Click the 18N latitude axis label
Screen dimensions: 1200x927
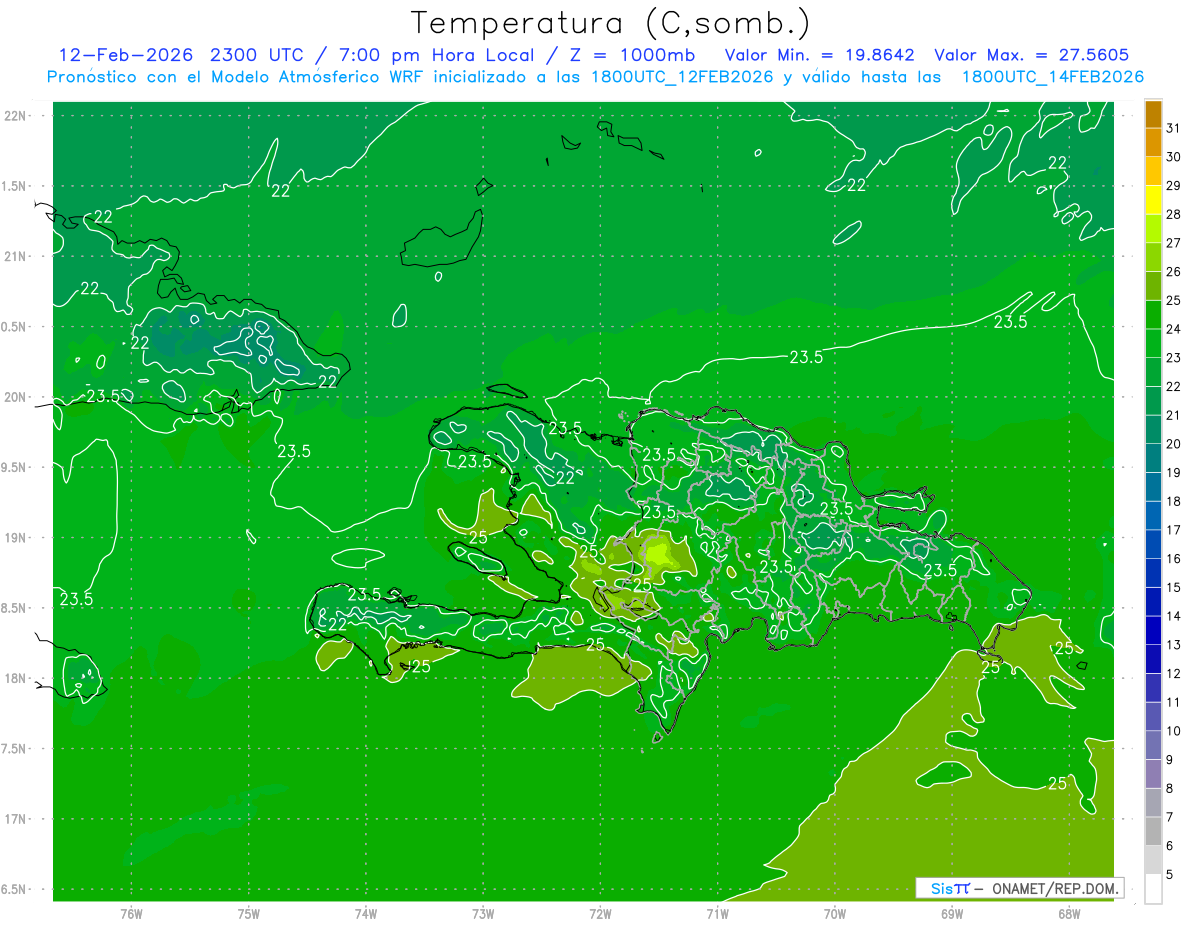click(x=16, y=678)
